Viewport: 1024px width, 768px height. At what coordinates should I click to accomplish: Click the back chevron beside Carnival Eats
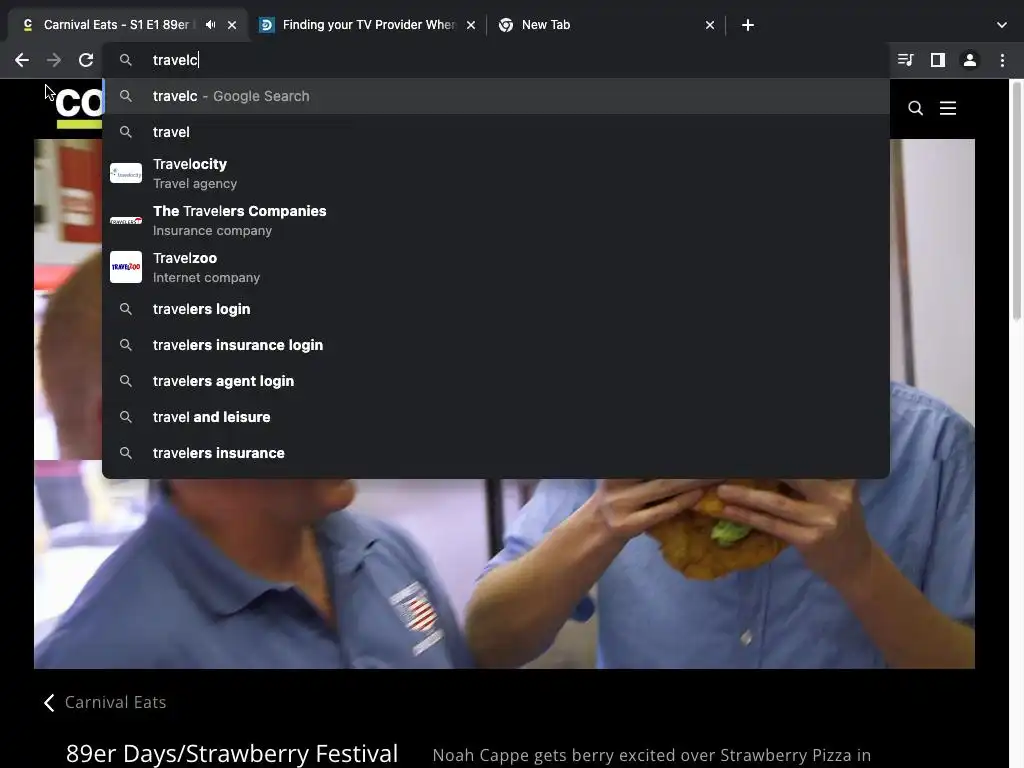click(x=49, y=702)
